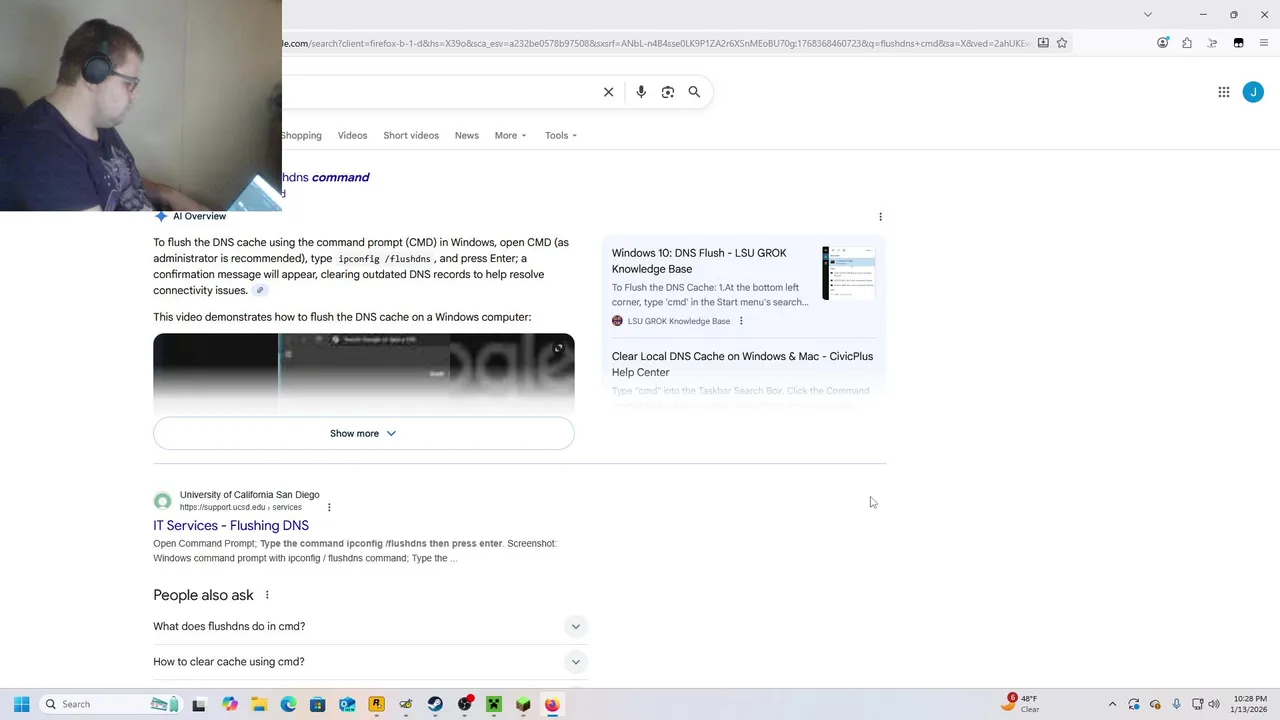
Task: Open 'Clear Local DNS Cache on Windows & Mac' source
Action: 742,364
